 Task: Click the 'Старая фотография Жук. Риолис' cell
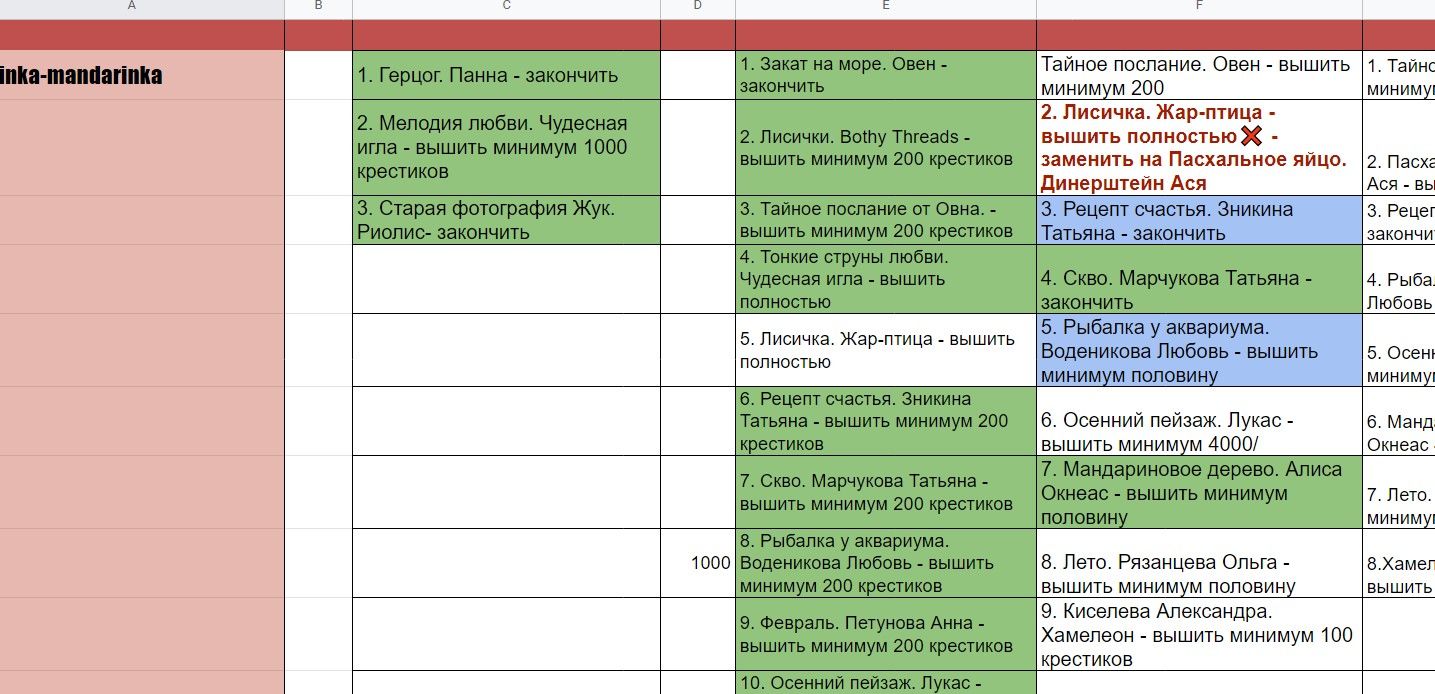tap(506, 220)
